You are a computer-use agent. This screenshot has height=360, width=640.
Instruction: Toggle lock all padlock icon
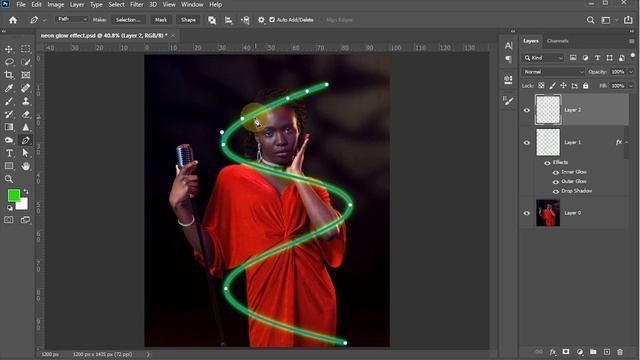[586, 86]
